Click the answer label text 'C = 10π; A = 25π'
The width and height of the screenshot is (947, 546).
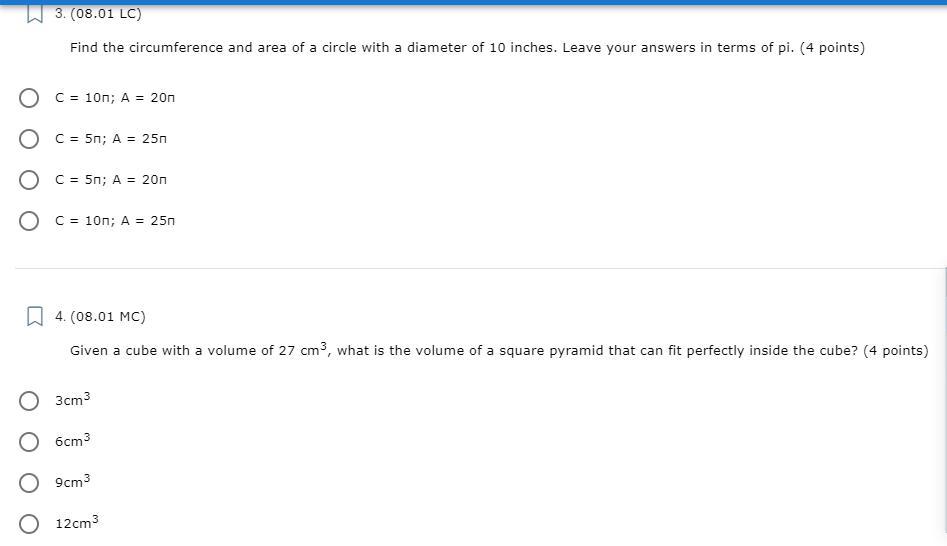tap(115, 221)
